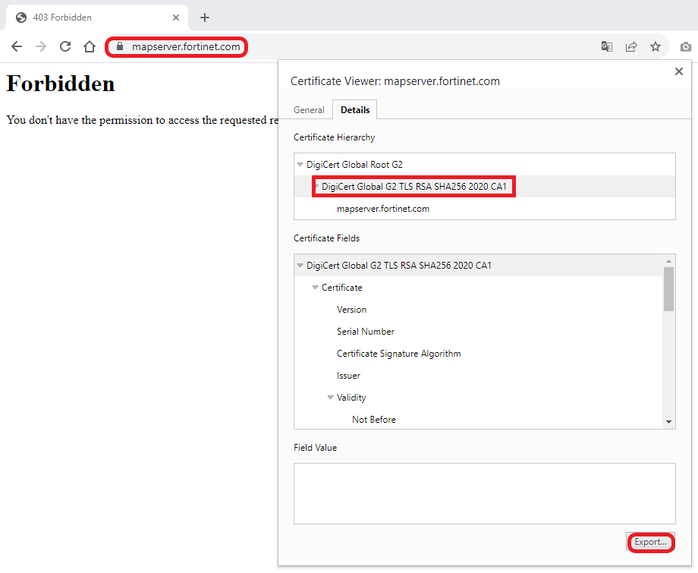698x573 pixels.
Task: Open a new tab with plus button
Action: coord(205,17)
